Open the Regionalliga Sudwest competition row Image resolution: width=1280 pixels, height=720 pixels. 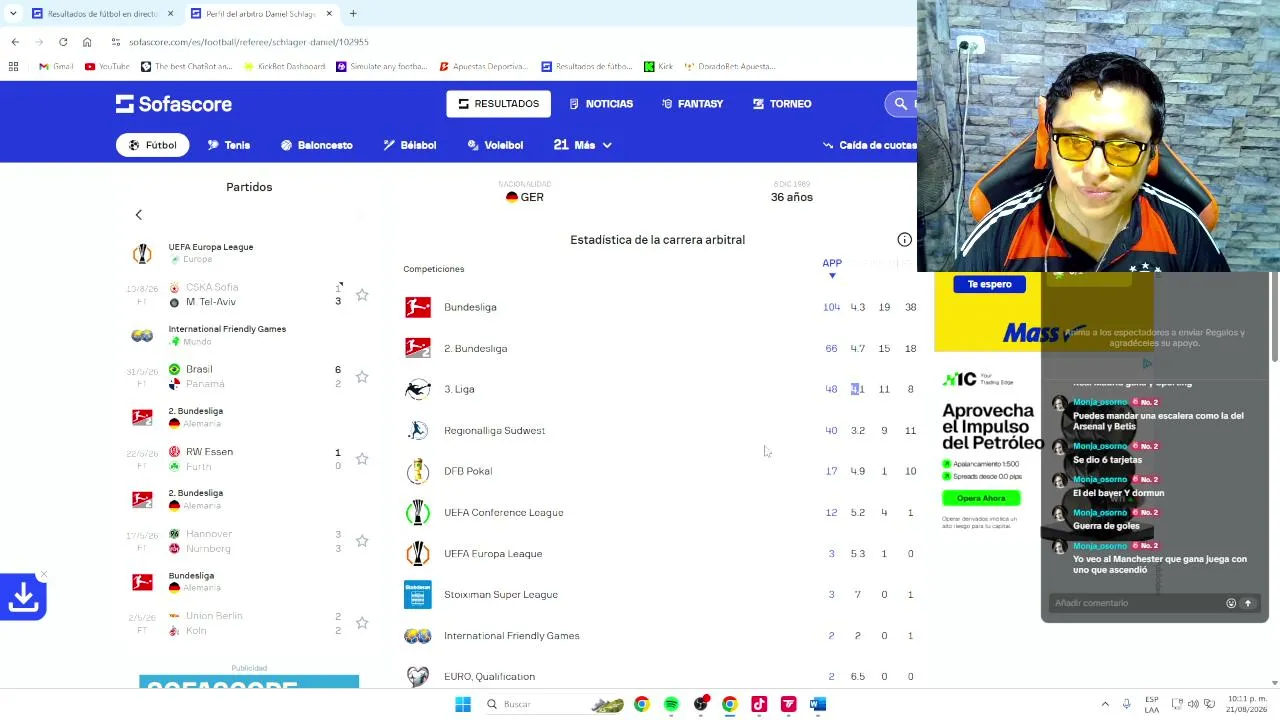[x=659, y=430]
